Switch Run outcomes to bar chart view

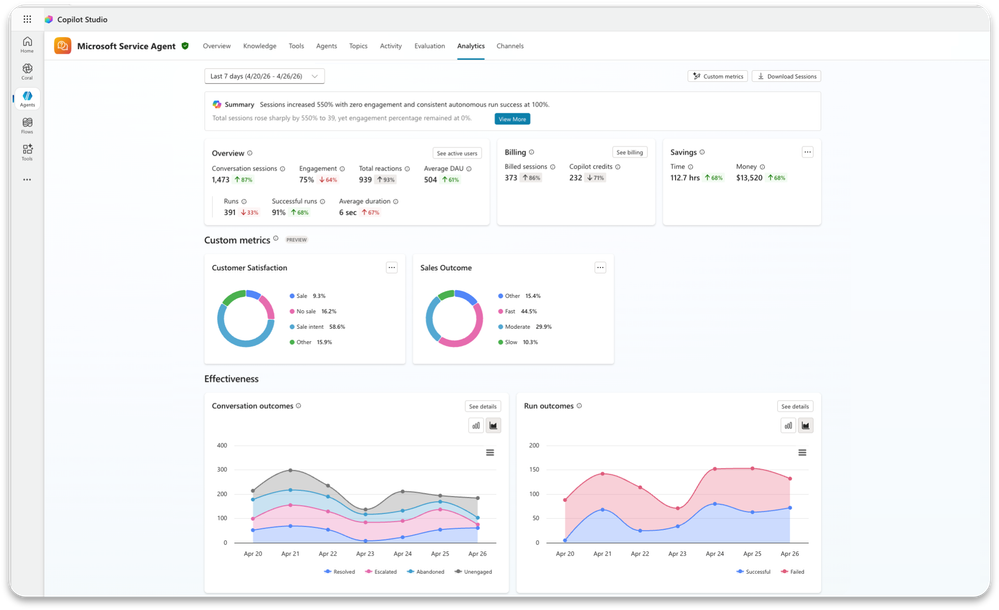pos(788,425)
